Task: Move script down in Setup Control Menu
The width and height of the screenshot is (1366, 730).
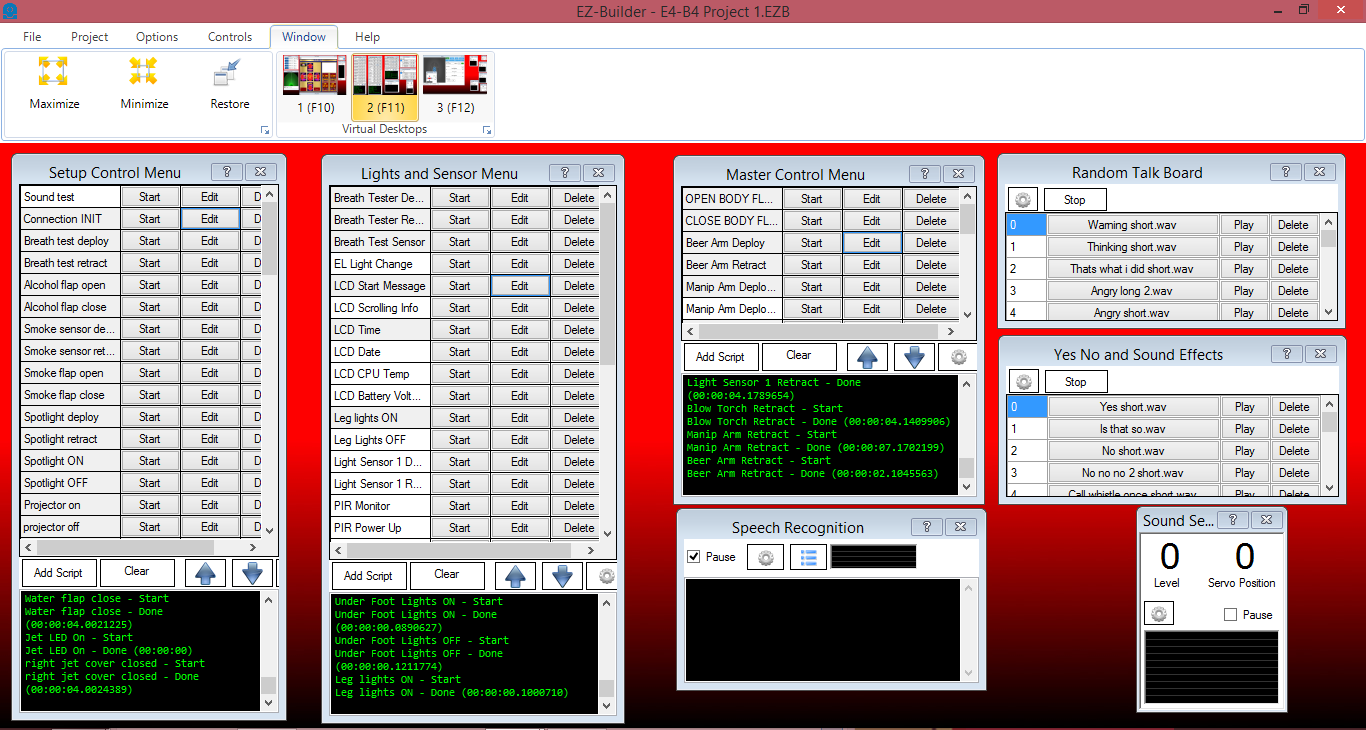Action: click(253, 573)
